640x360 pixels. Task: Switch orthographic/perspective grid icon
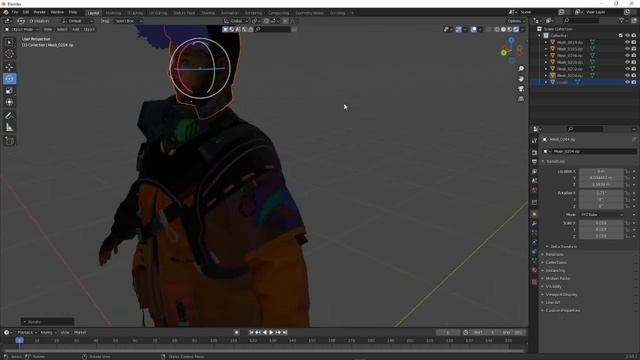point(521,99)
